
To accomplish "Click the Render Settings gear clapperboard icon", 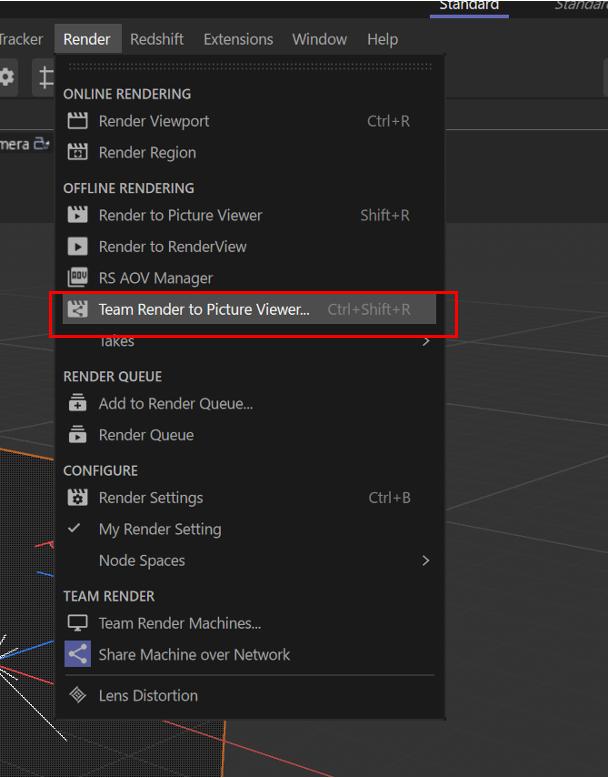I will (x=77, y=497).
